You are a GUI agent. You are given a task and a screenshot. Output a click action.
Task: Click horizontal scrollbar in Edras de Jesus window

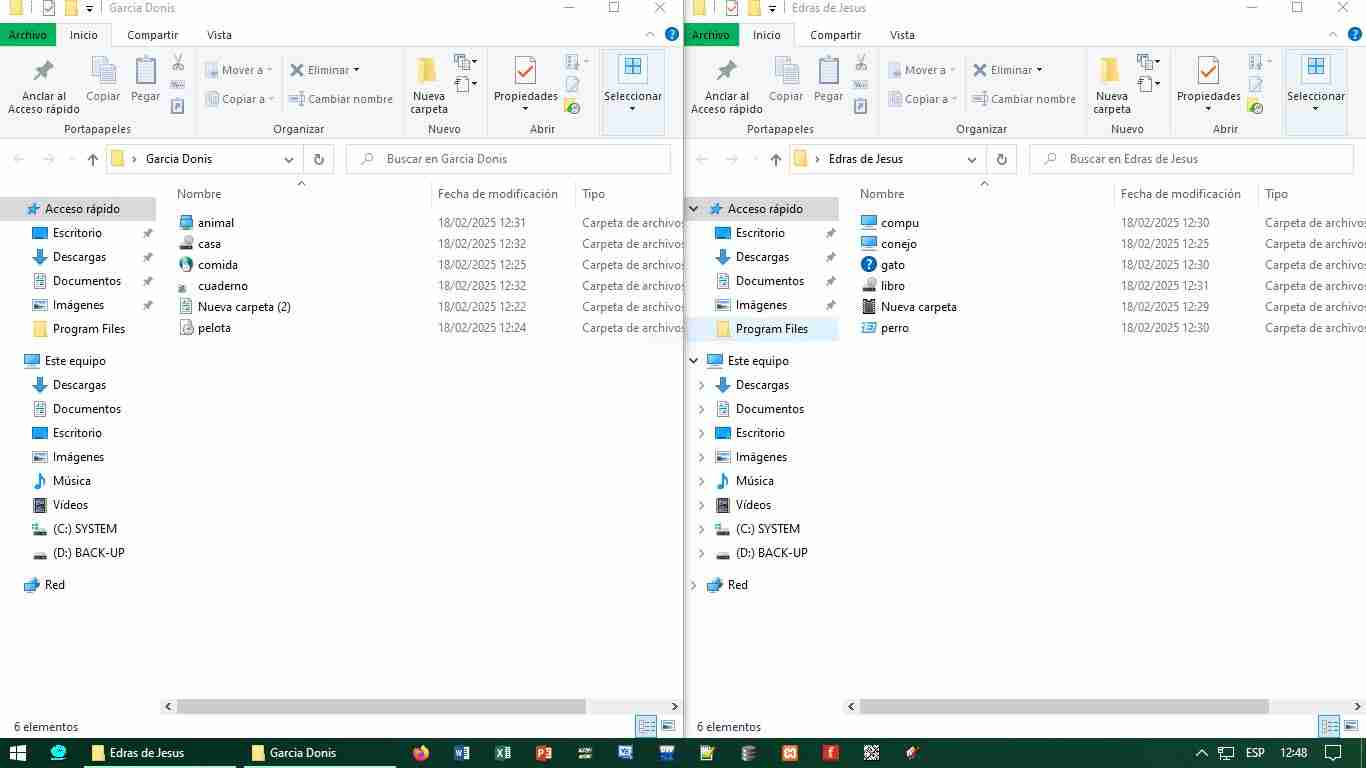[1064, 706]
